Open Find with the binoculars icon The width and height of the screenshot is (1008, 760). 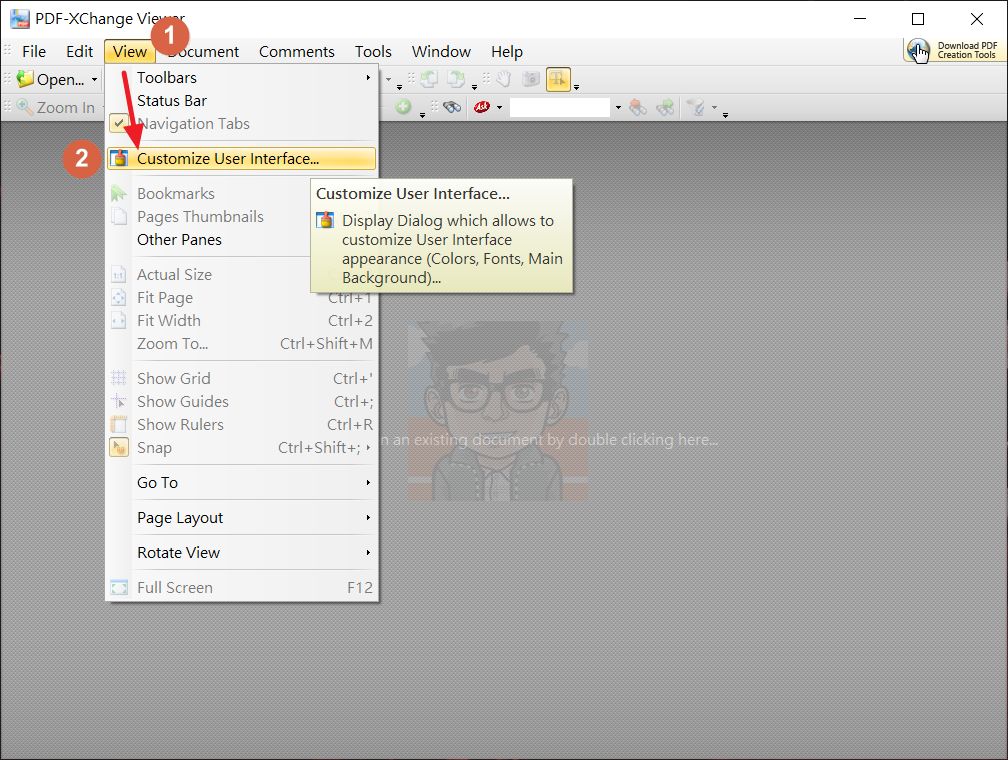click(x=452, y=107)
